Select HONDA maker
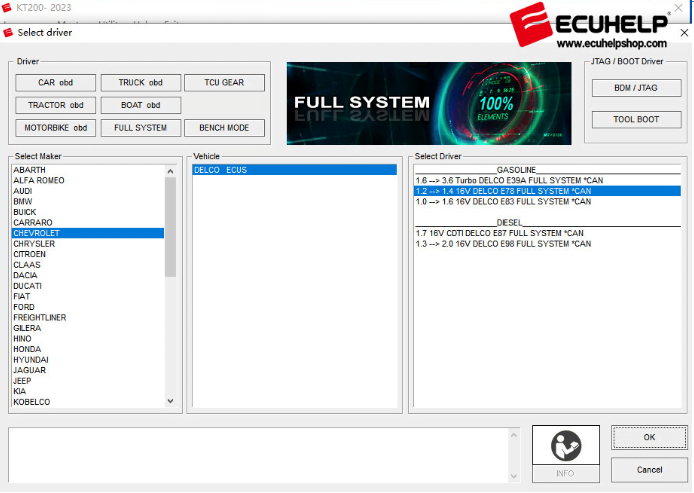The height and width of the screenshot is (493, 694). pyautogui.click(x=88, y=349)
